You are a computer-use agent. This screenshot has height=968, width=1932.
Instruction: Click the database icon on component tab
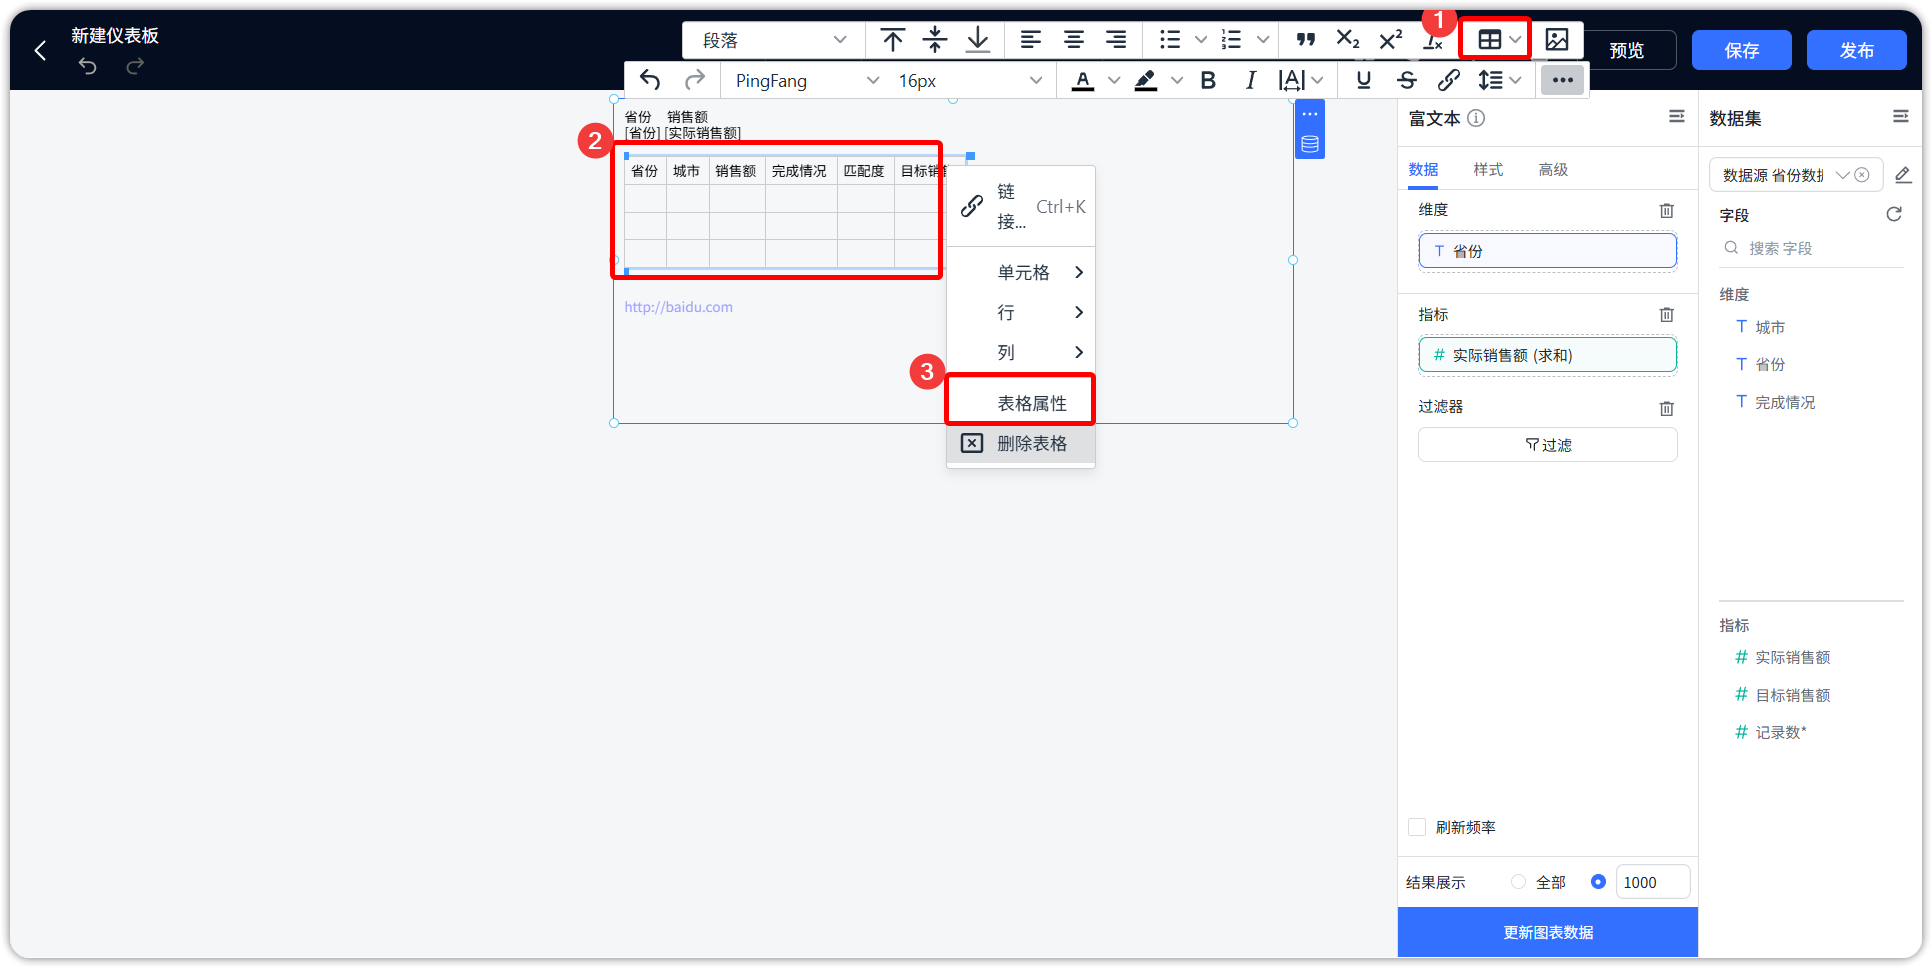click(1310, 145)
